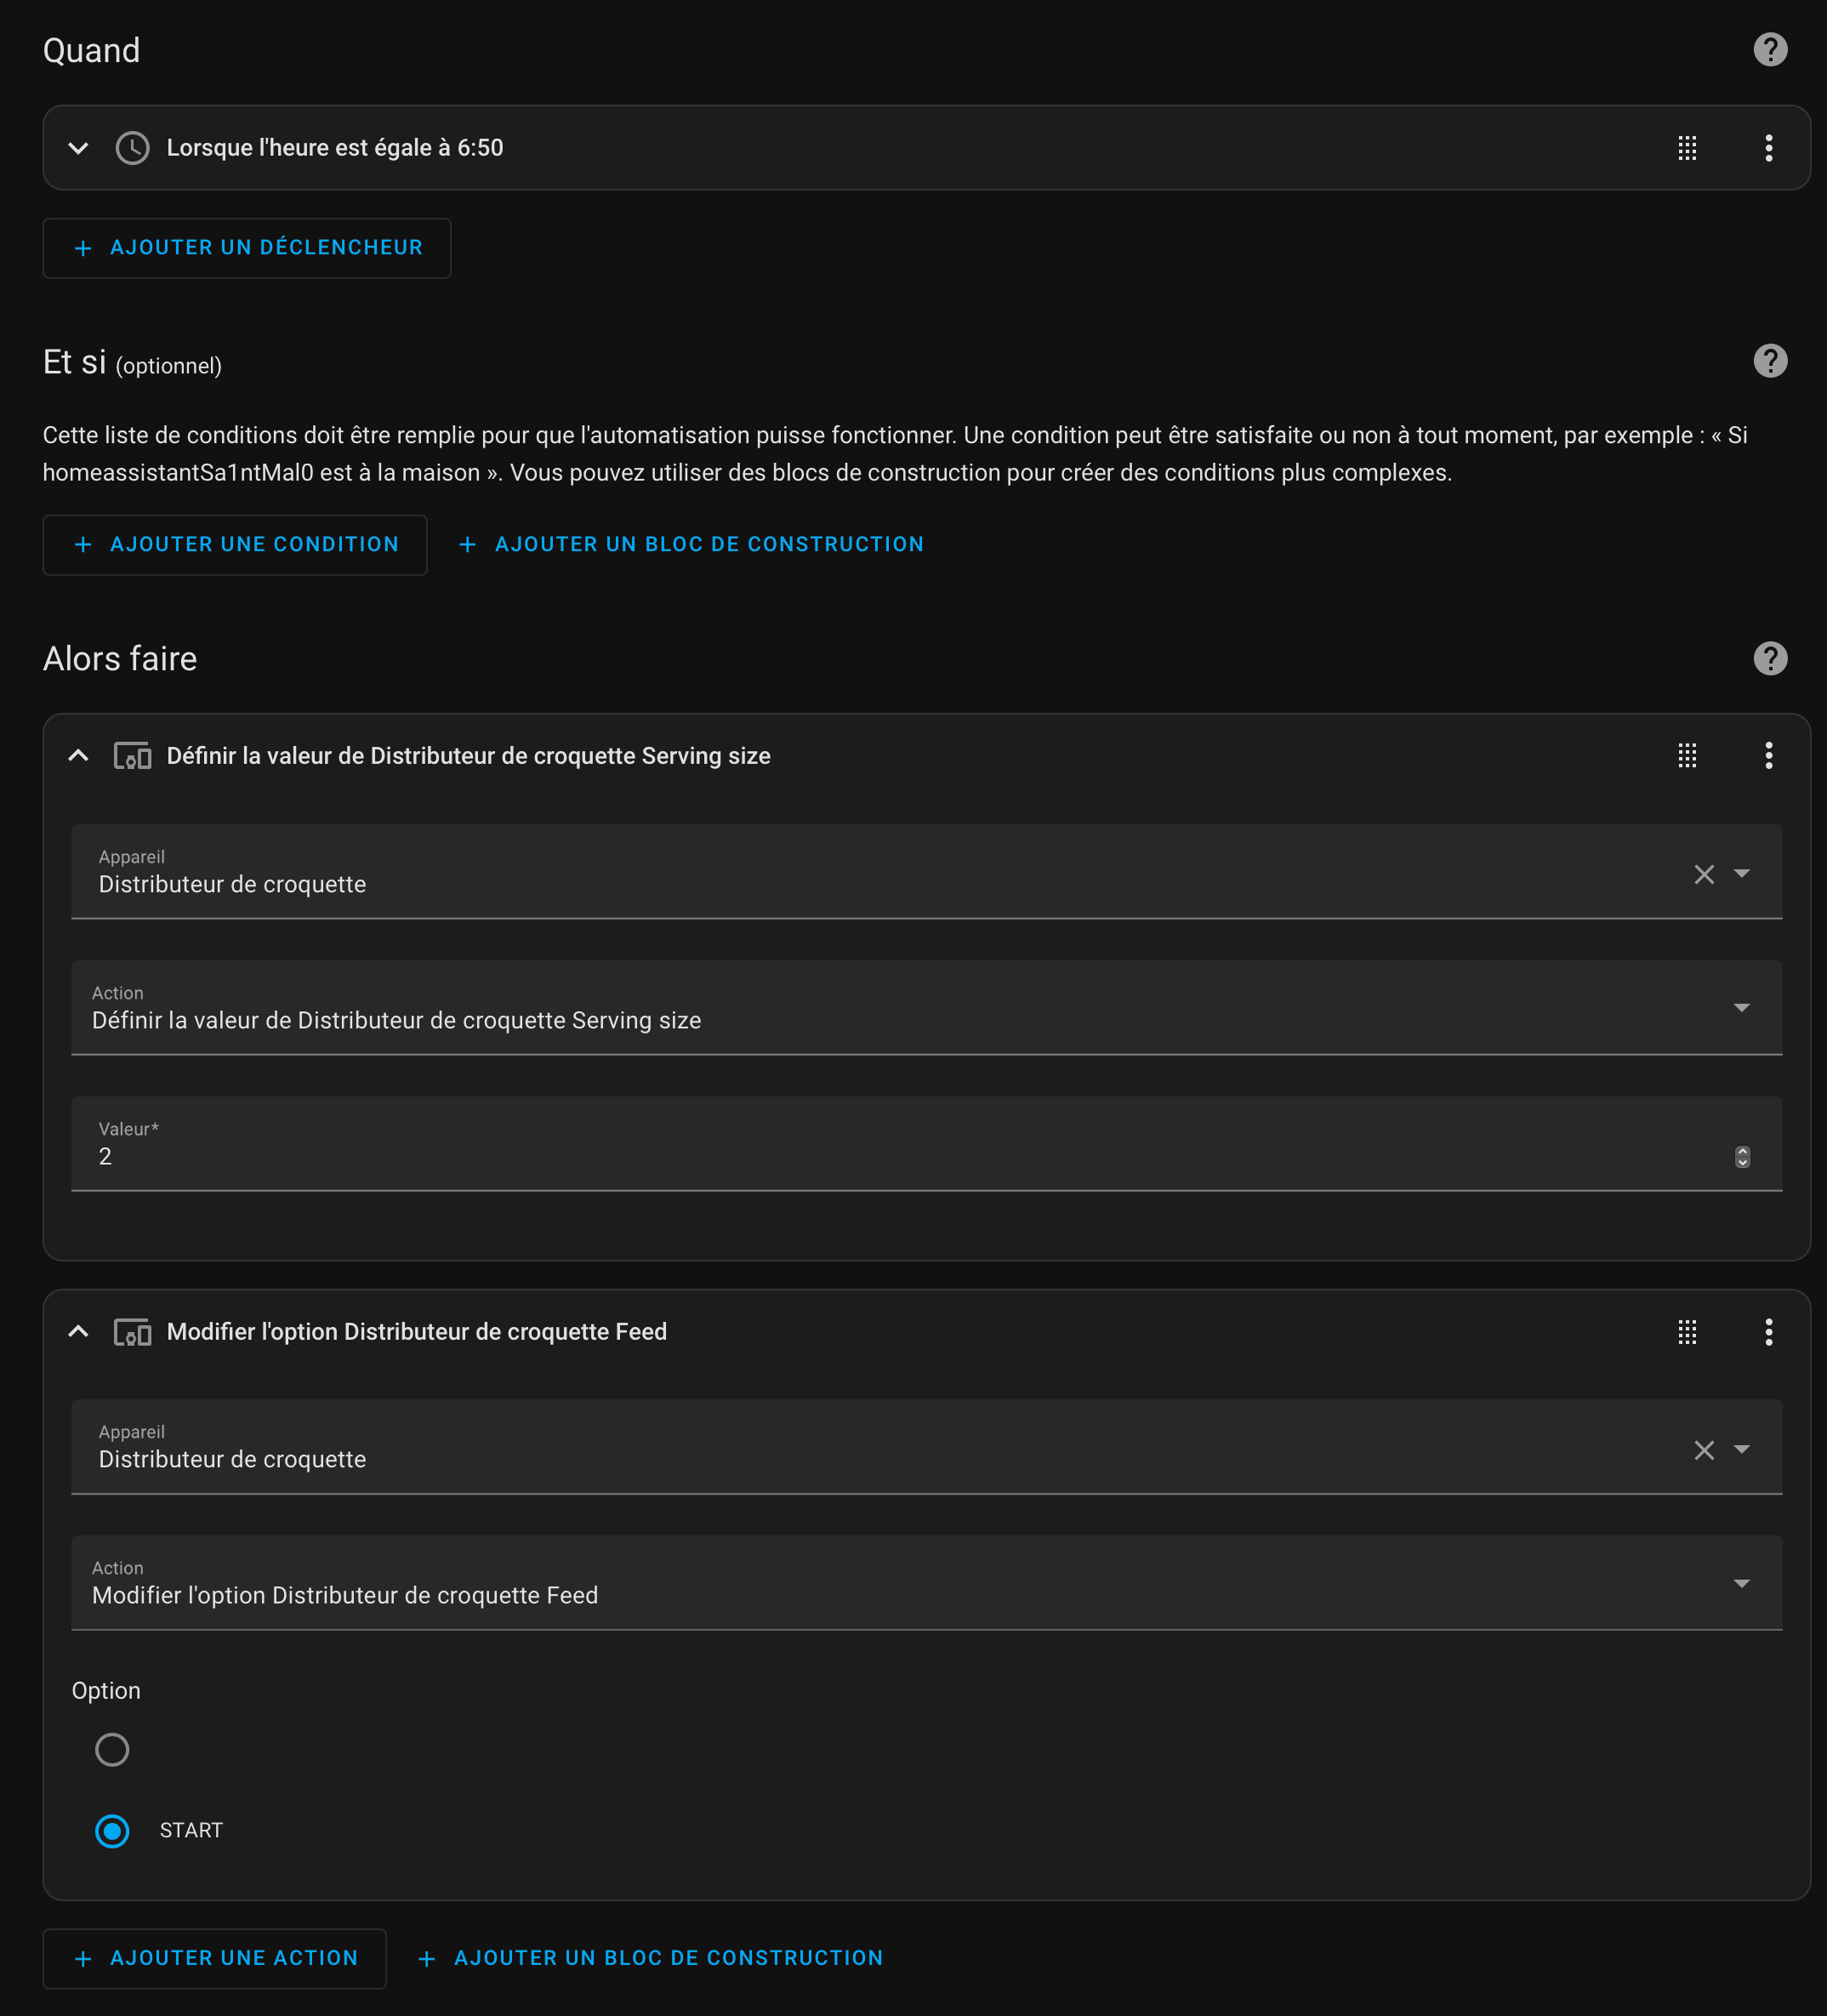Open the Serving size Action dropdown
This screenshot has height=2016, width=1827.
click(926, 1008)
